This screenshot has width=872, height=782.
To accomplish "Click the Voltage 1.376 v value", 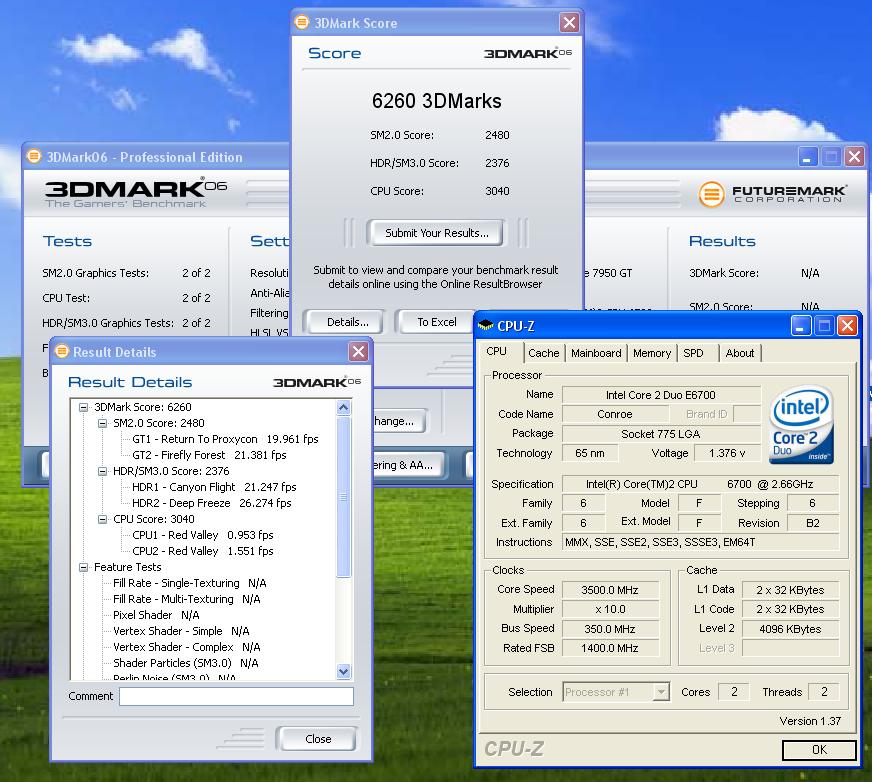I will tap(727, 453).
